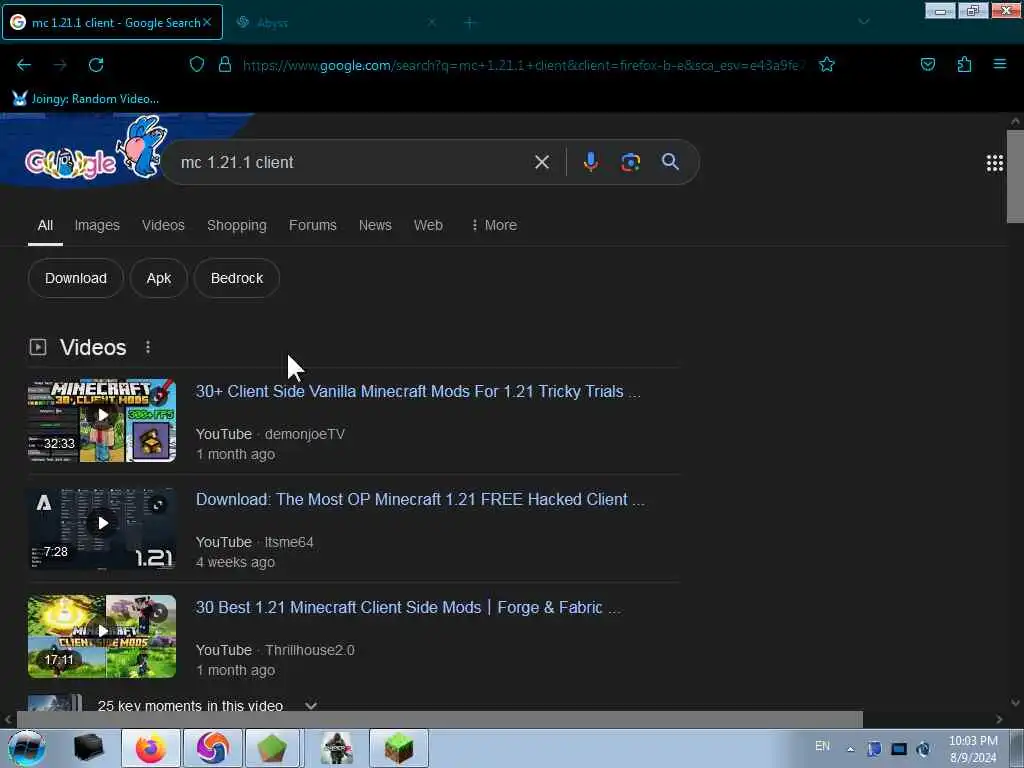Click the Download filter chip

76,278
